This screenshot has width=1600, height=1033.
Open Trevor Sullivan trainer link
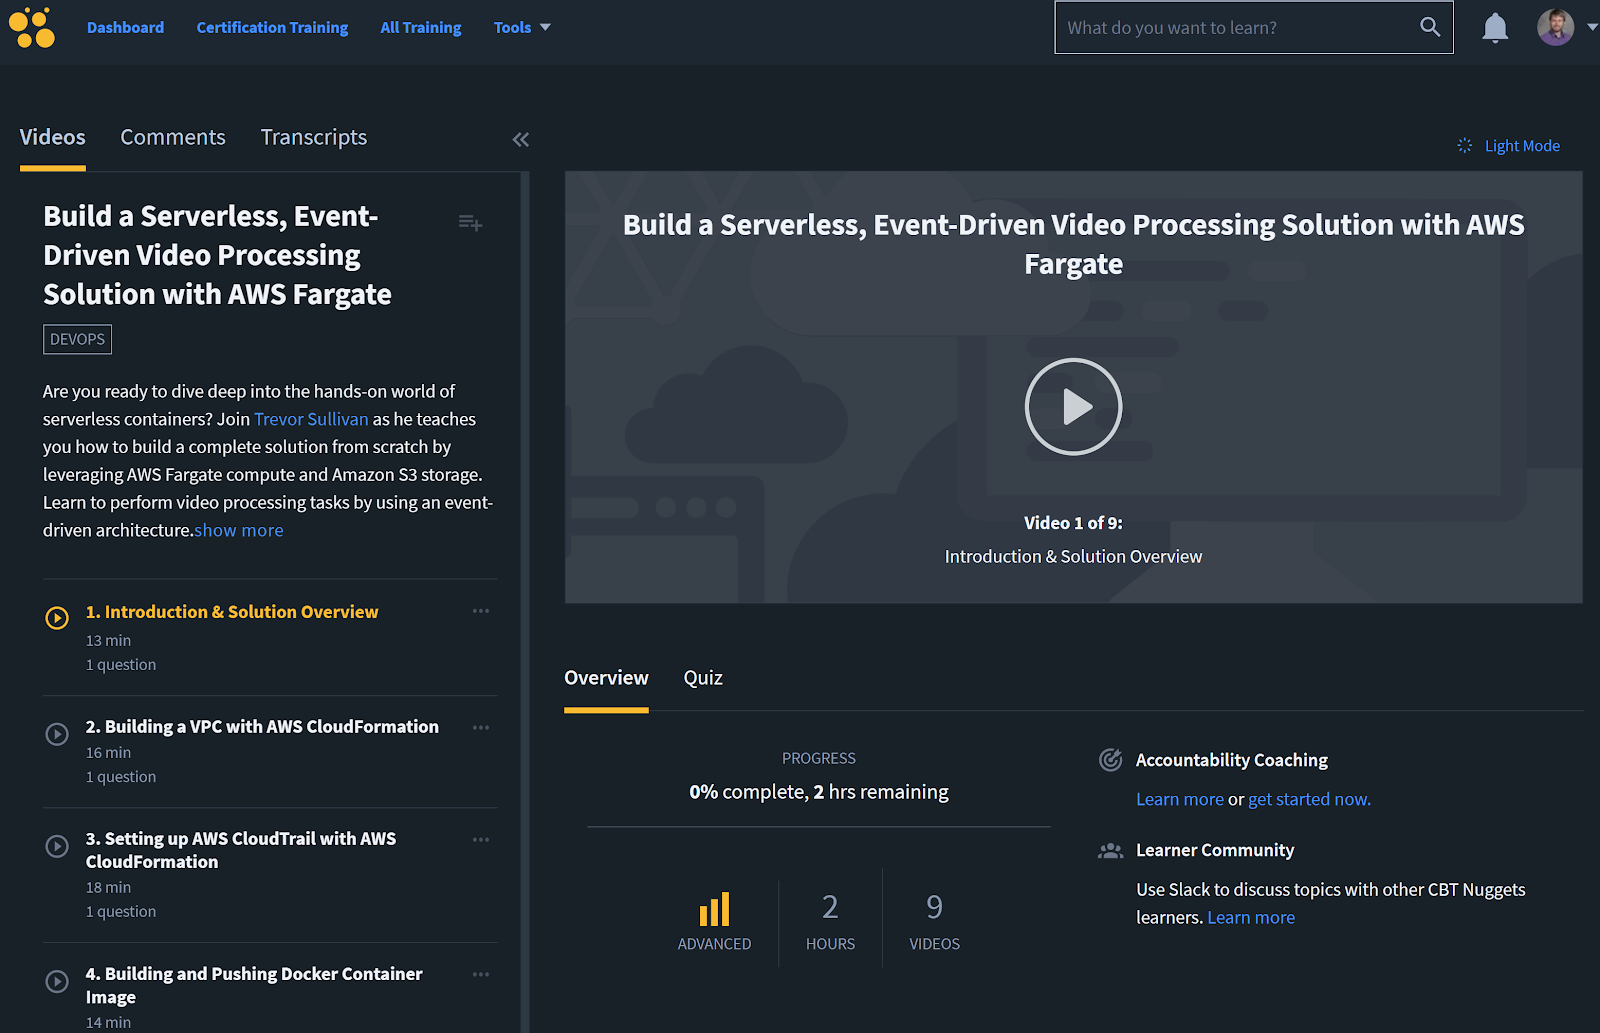pyautogui.click(x=311, y=419)
